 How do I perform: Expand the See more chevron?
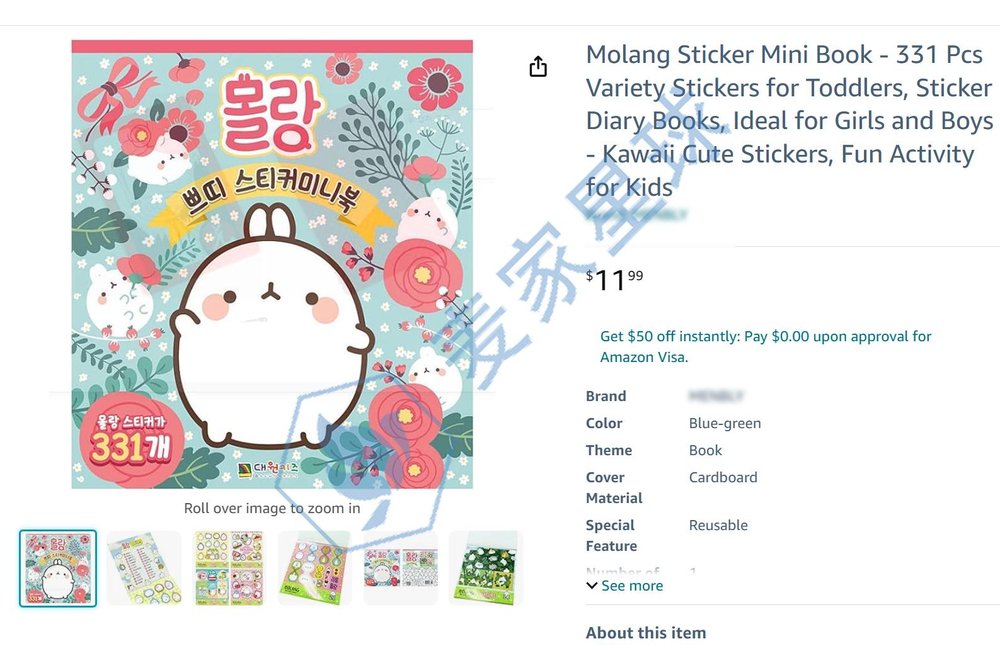tap(592, 585)
